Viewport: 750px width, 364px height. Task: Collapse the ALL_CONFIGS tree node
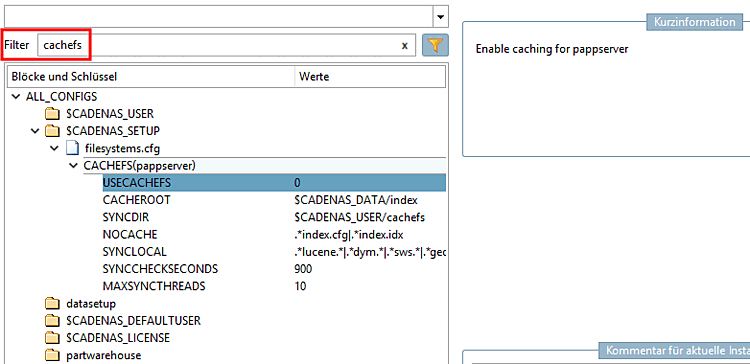tap(17, 97)
